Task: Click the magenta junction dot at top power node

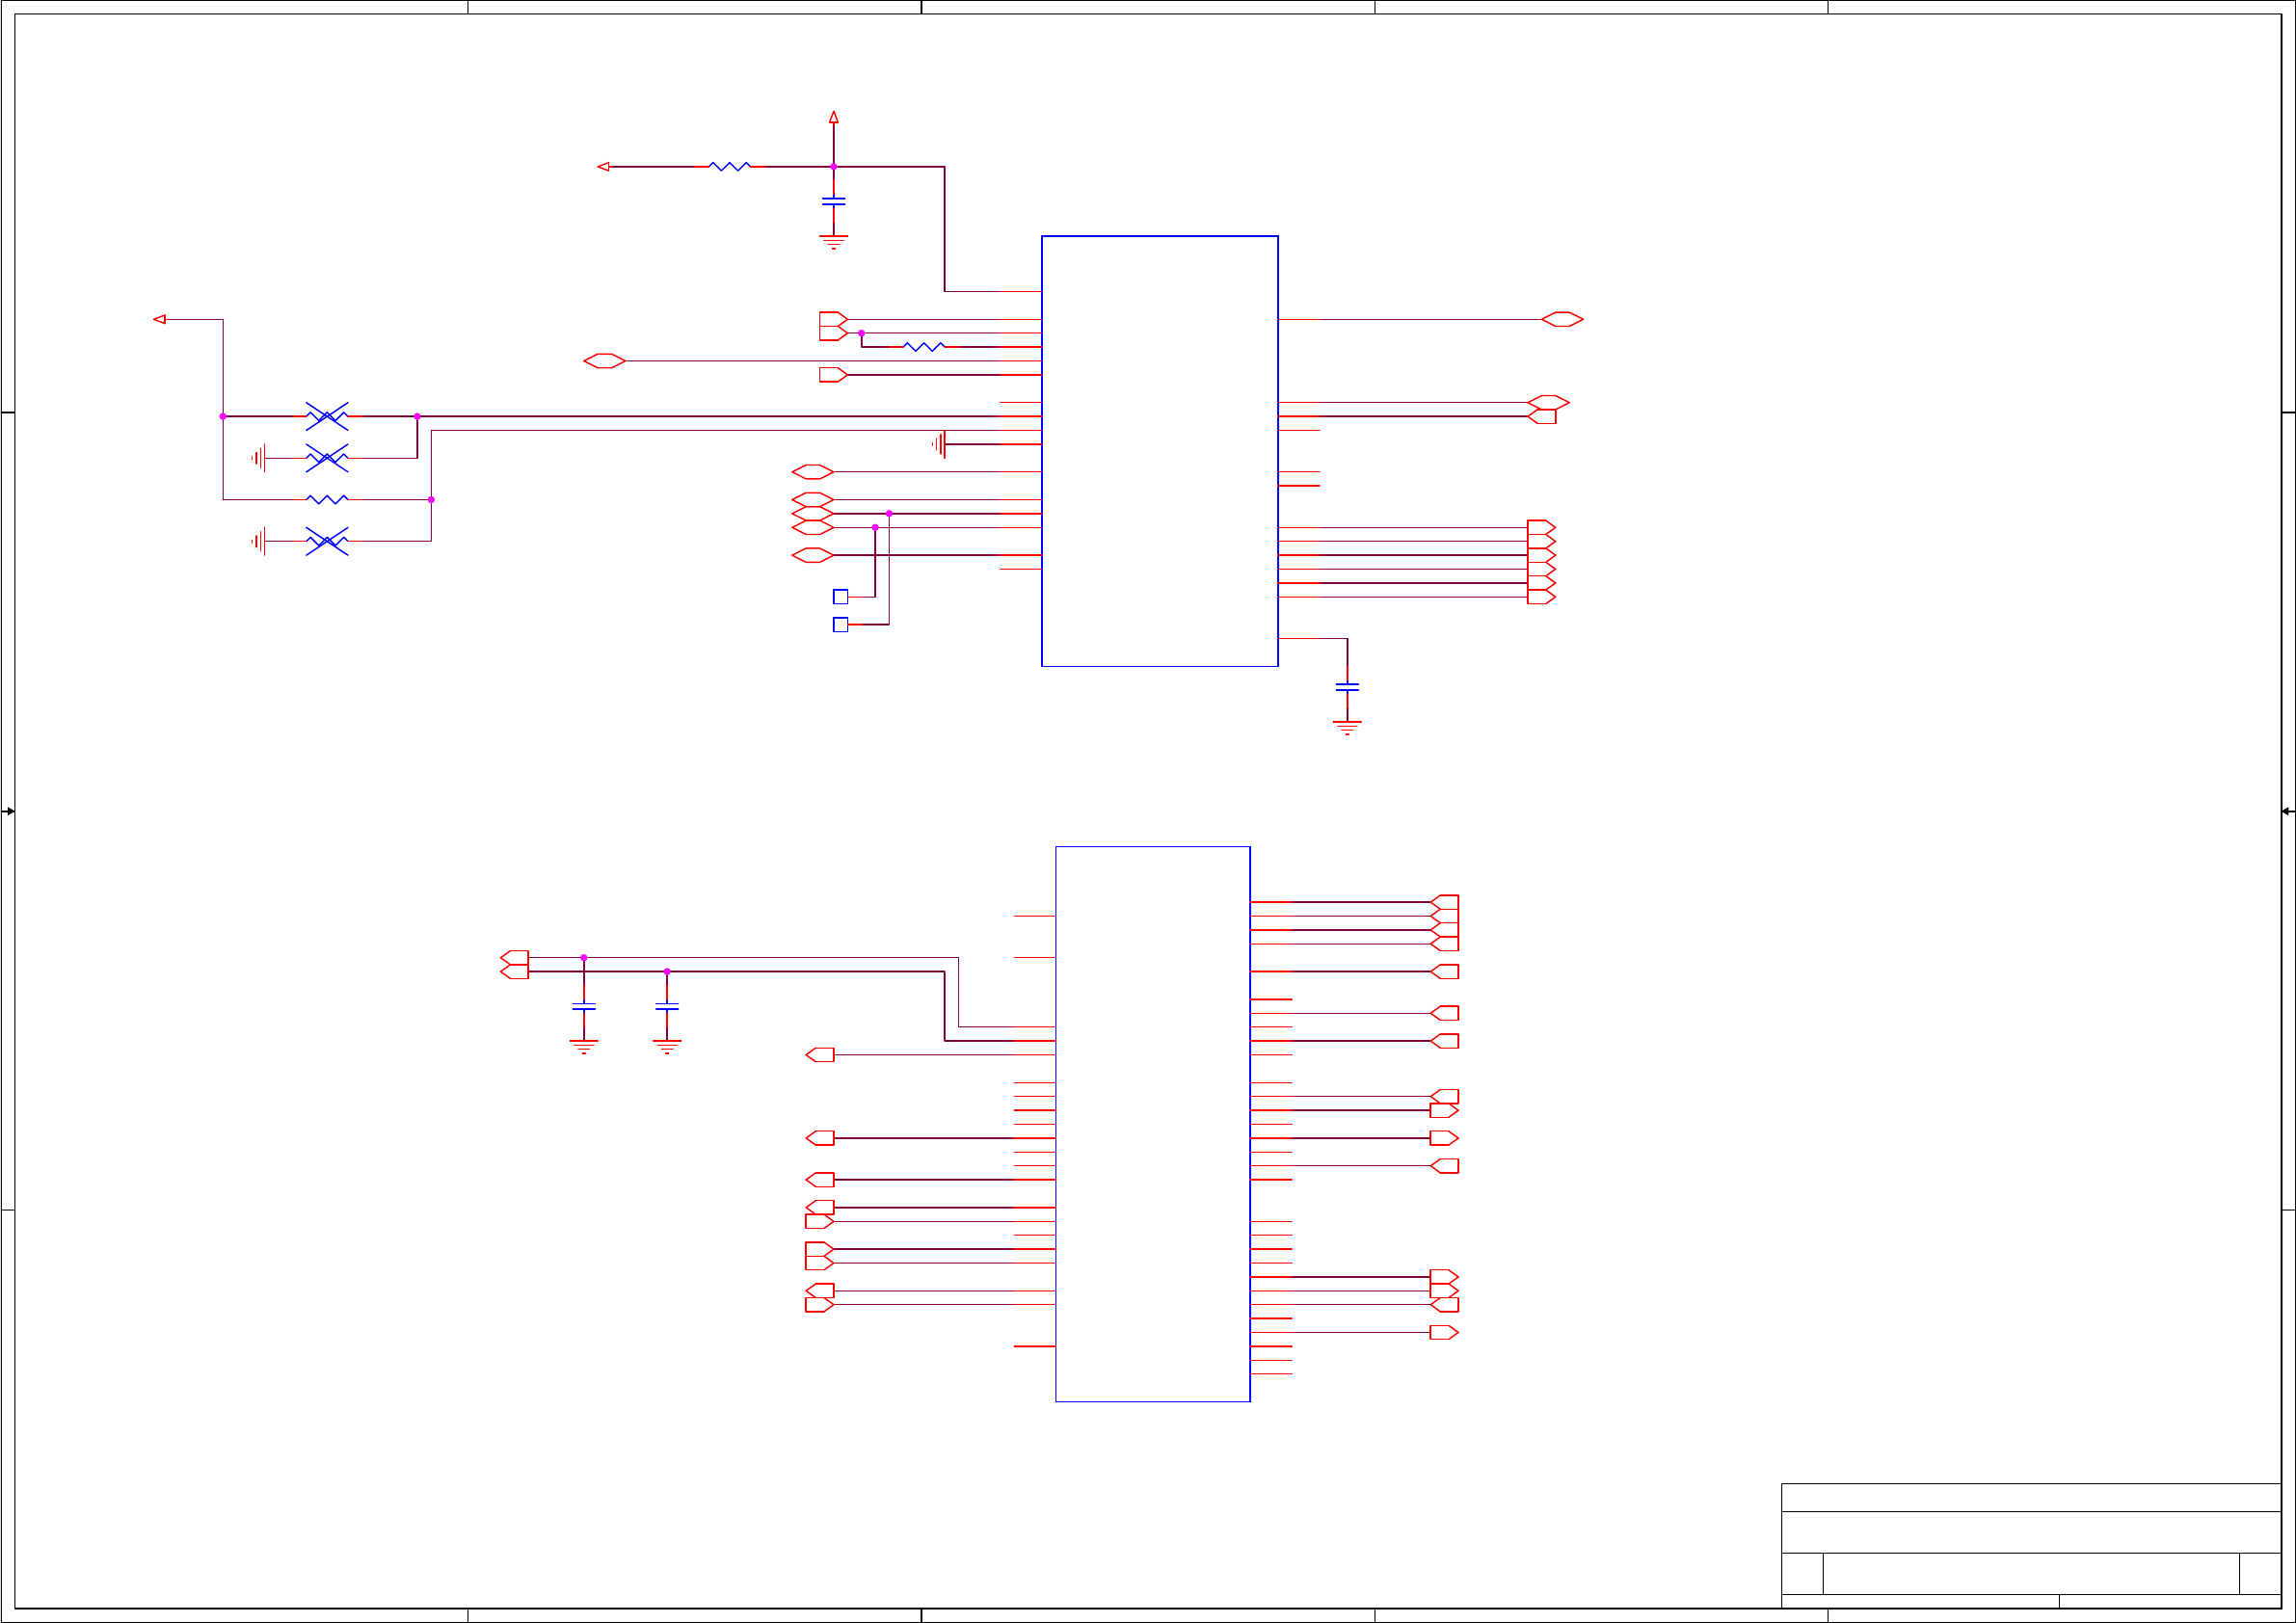Action: click(833, 167)
